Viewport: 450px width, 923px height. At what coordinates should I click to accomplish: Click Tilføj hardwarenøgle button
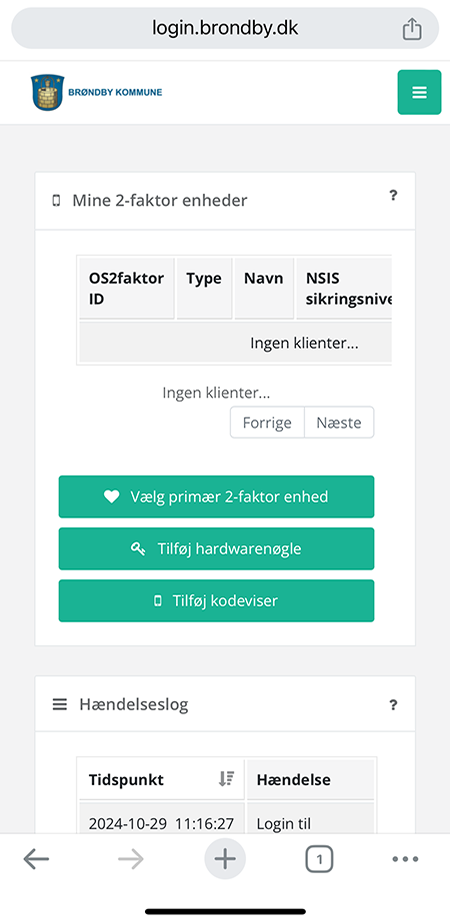click(x=216, y=549)
